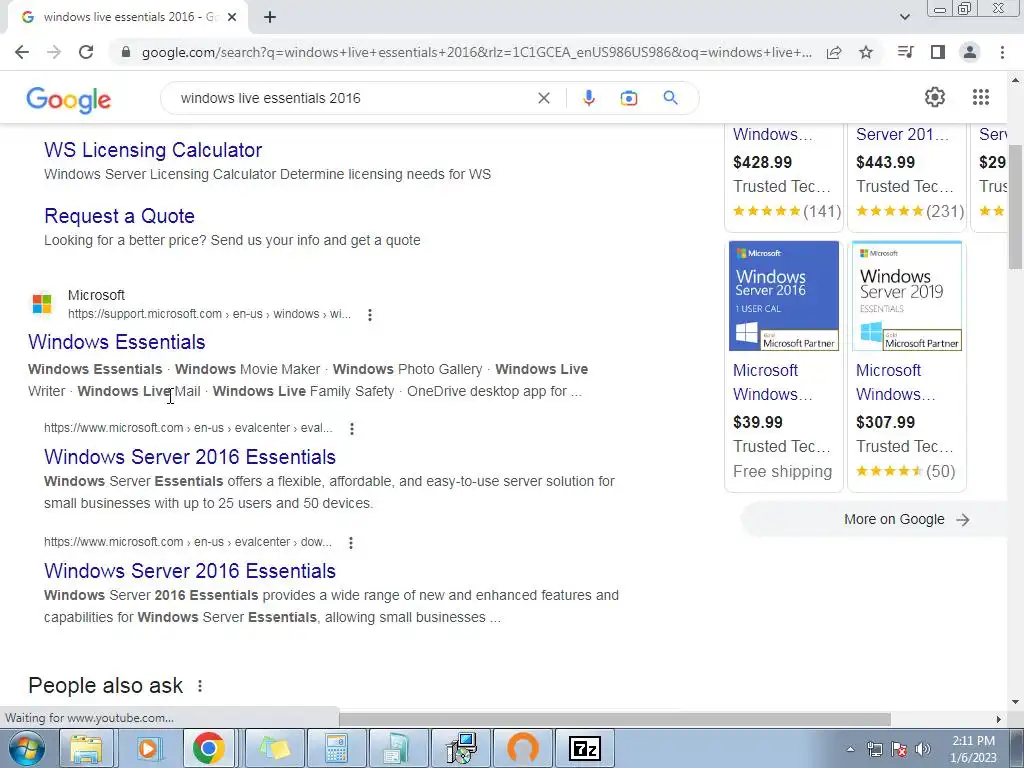Show hidden tray icons arrow
The image size is (1024, 768).
pos(850,749)
